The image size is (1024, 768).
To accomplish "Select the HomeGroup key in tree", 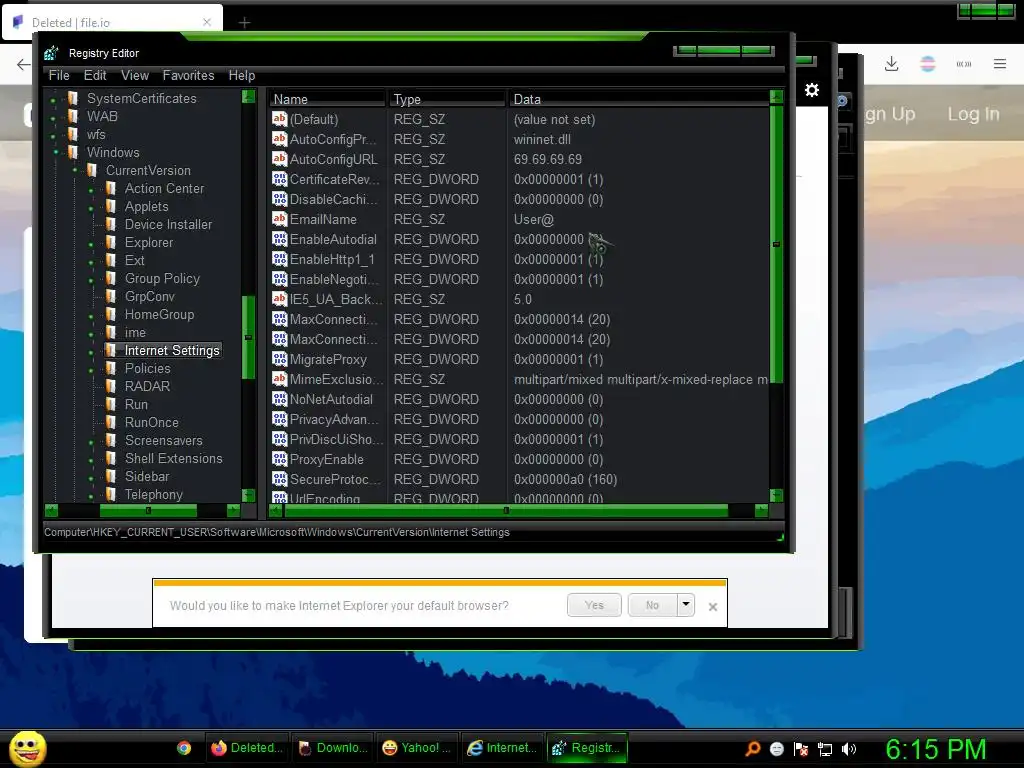I will (159, 314).
